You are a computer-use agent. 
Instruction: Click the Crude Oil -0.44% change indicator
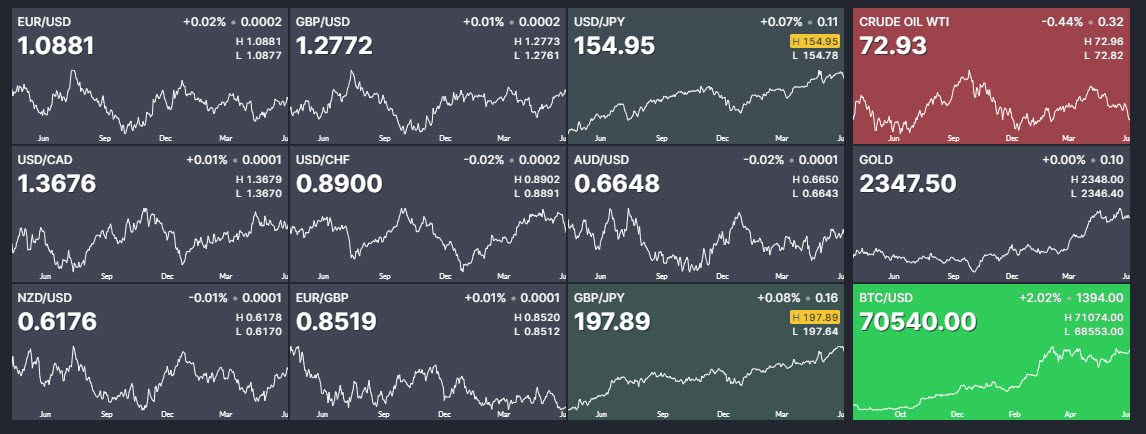pyautogui.click(x=1062, y=21)
